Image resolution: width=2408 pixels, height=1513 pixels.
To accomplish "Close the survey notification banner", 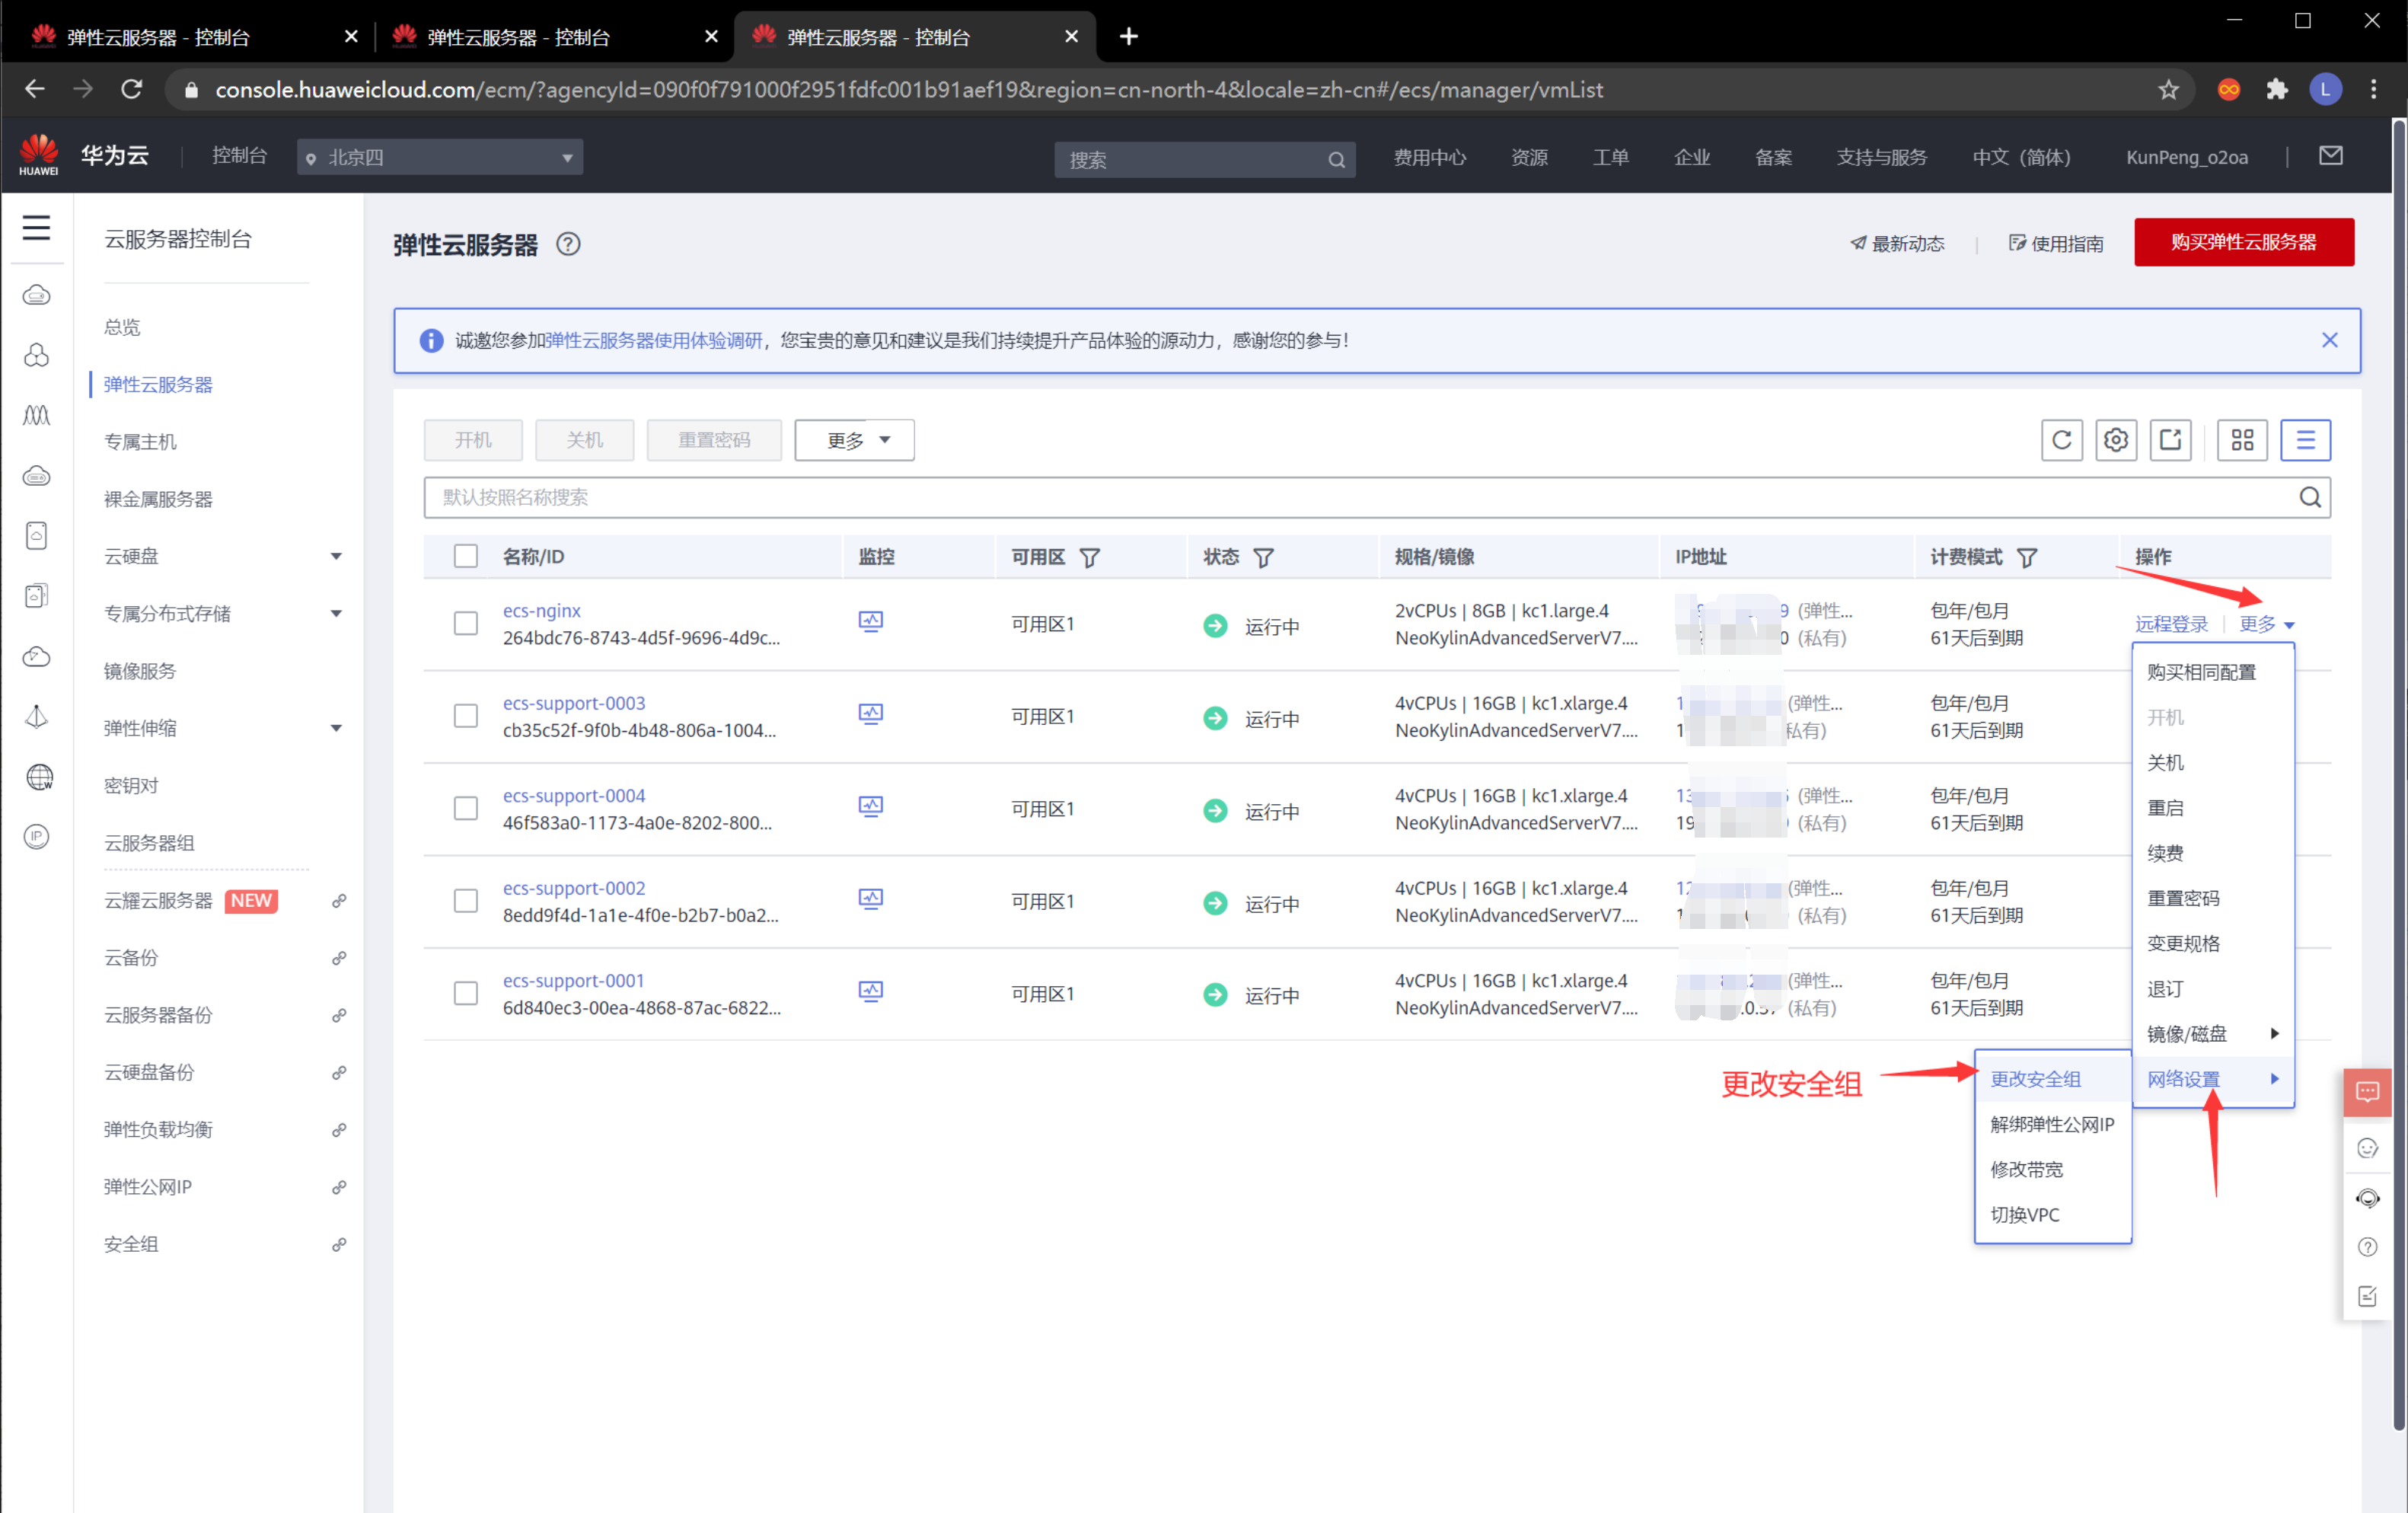I will [x=2329, y=340].
